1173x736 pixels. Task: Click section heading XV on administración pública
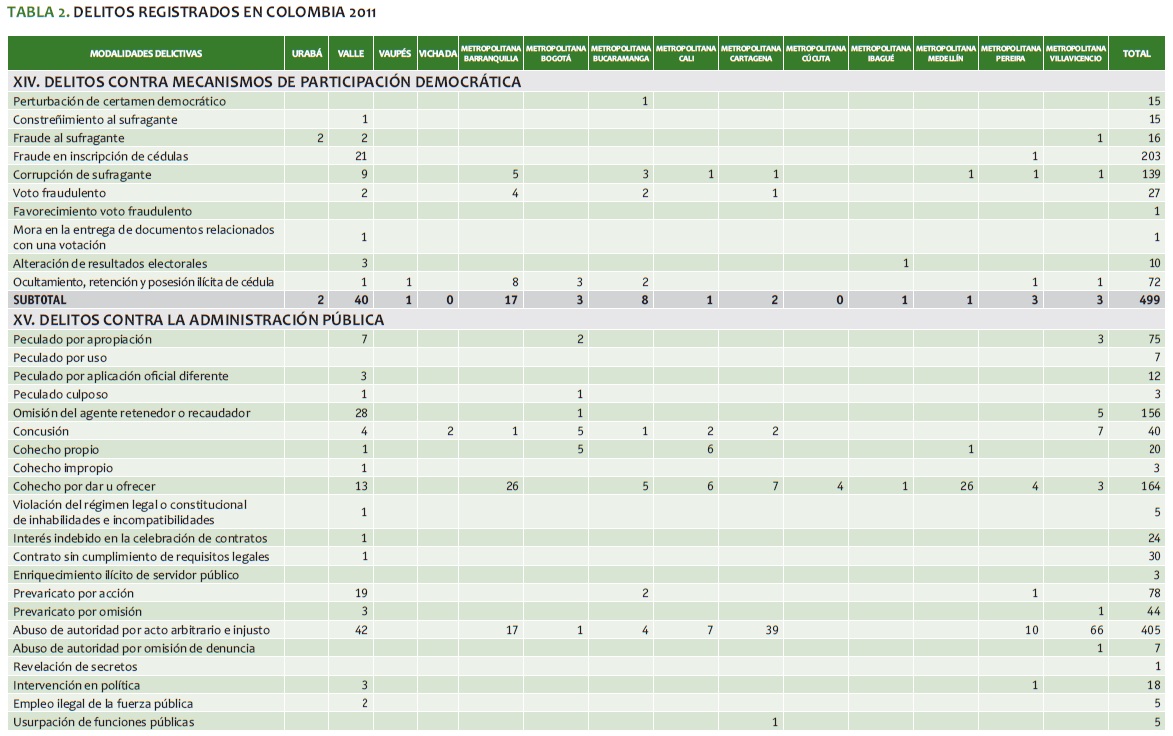click(x=198, y=320)
